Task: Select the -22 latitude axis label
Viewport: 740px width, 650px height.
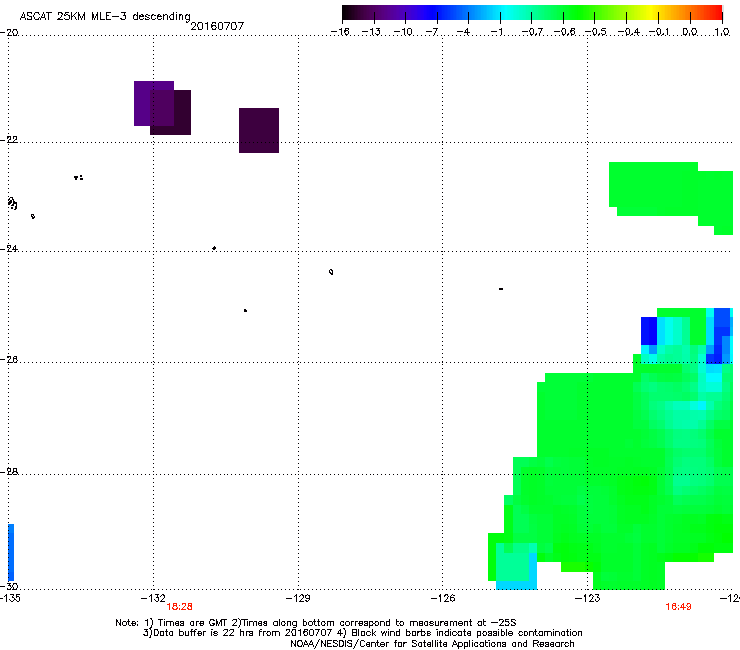Action: point(9,140)
